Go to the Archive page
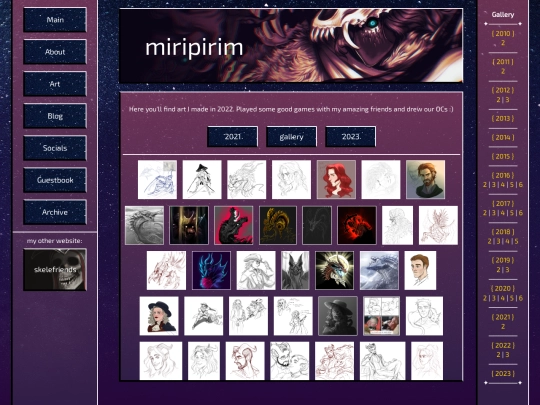Image resolution: width=540 pixels, height=405 pixels. [x=55, y=212]
